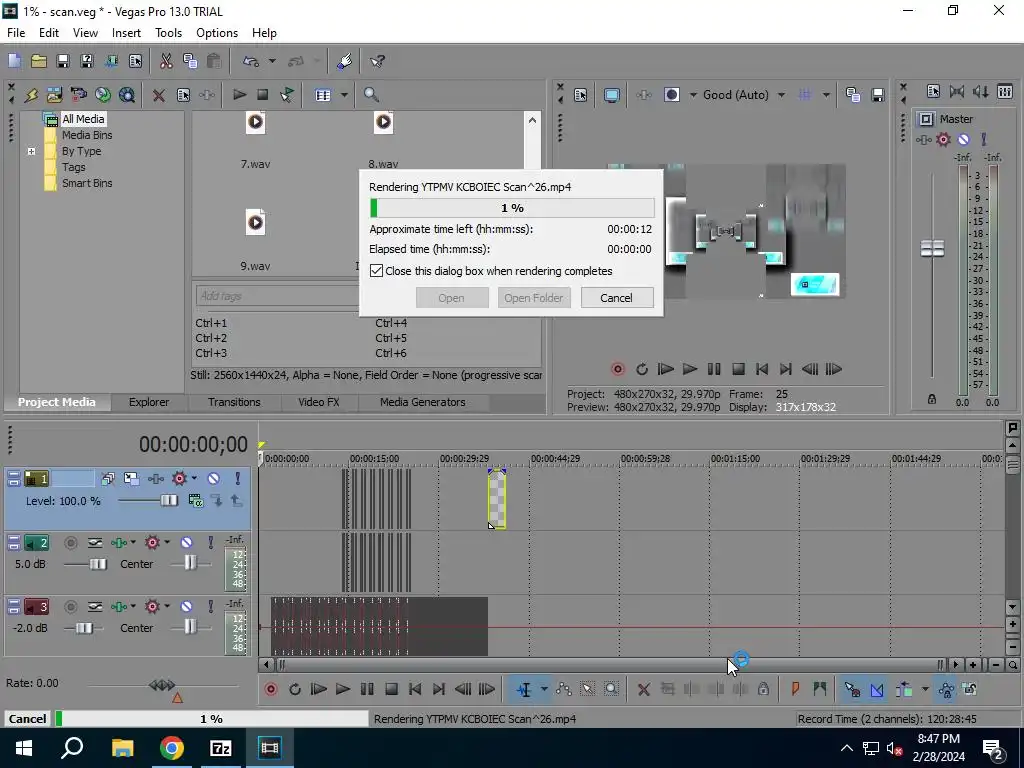The image size is (1024, 768).
Task: Cancel rendering in the render dialog
Action: (616, 298)
